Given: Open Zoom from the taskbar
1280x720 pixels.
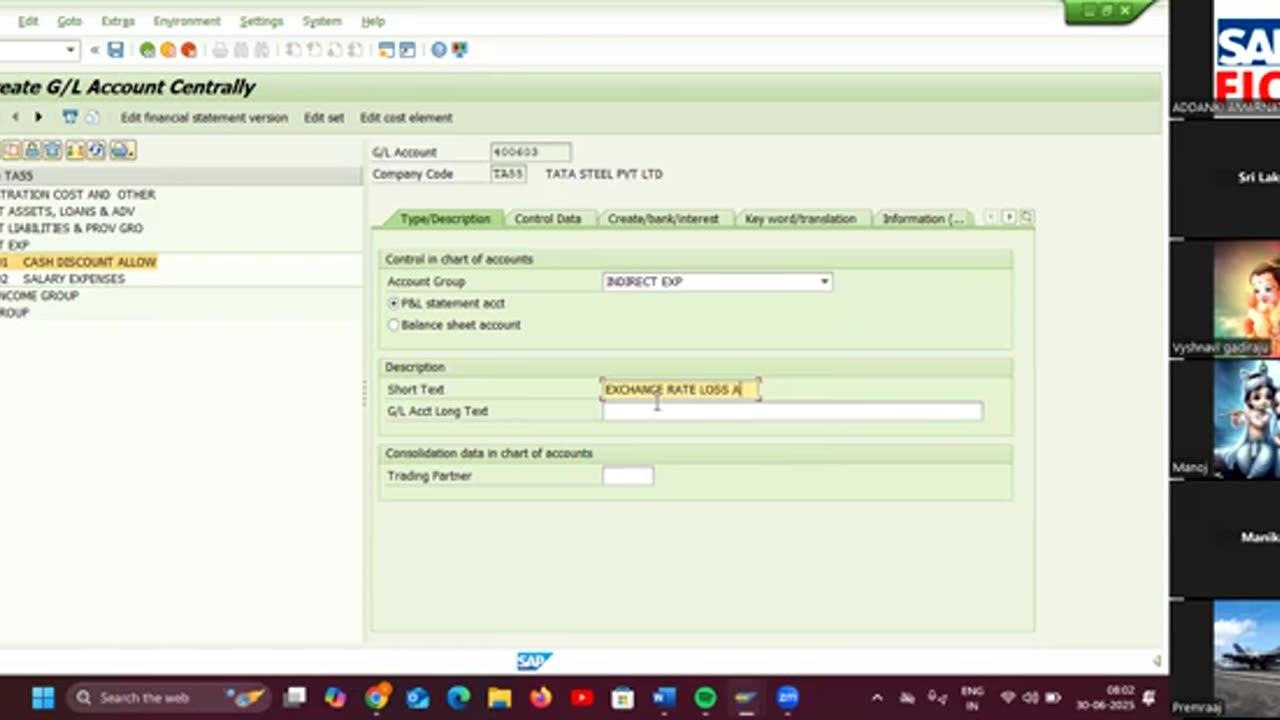Looking at the screenshot, I should (787, 697).
